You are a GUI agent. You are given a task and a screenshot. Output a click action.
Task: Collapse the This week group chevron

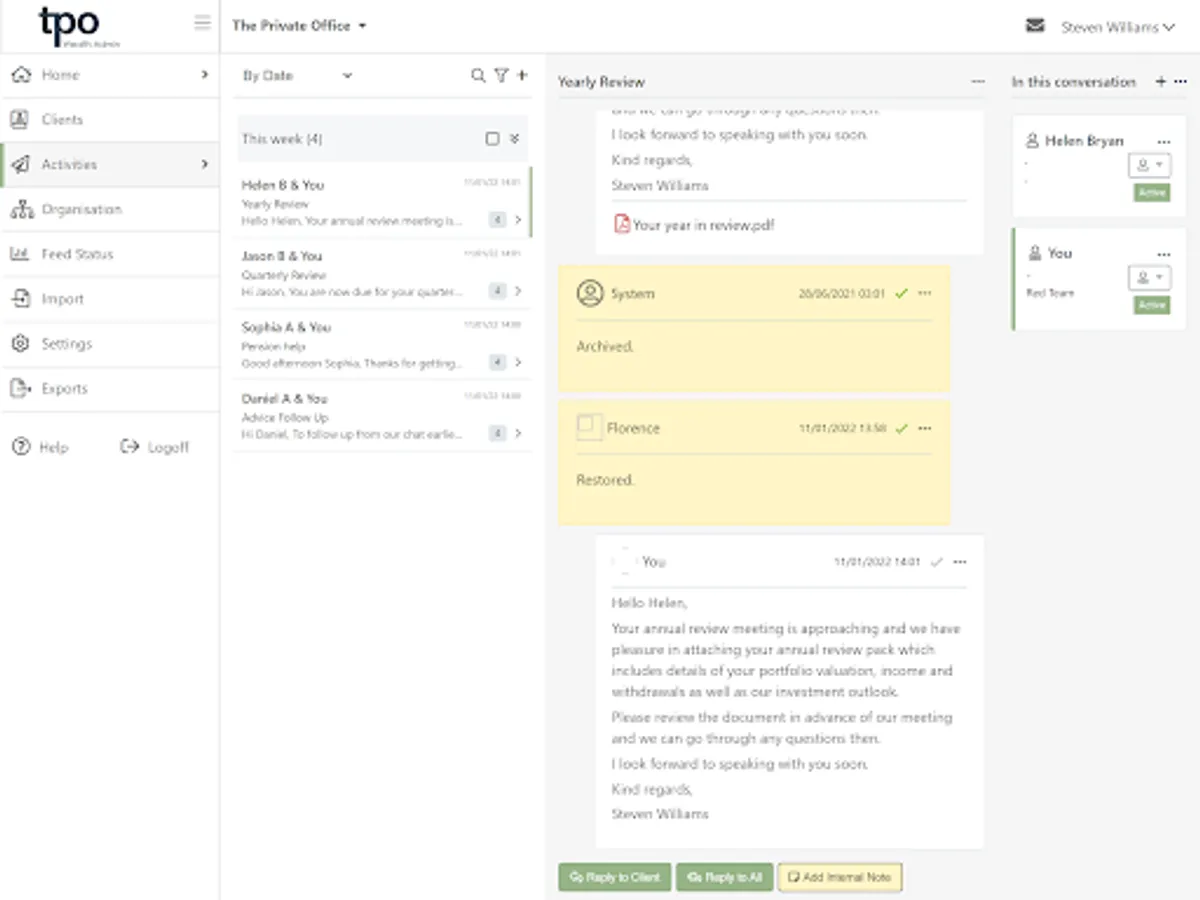514,139
